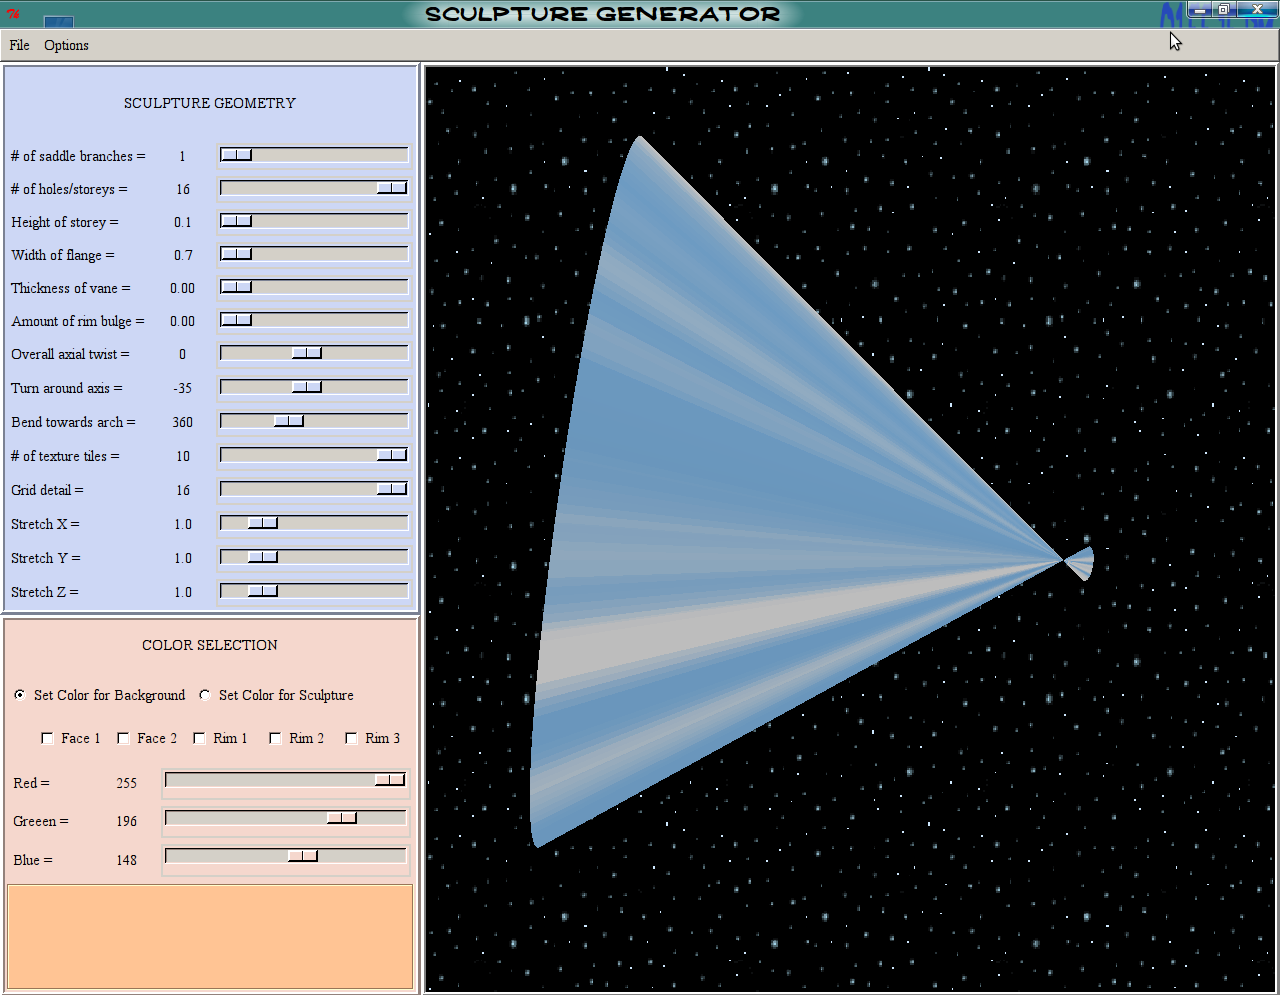Click the Bend towards arch value 360
The width and height of the screenshot is (1280, 995).
coord(183,422)
